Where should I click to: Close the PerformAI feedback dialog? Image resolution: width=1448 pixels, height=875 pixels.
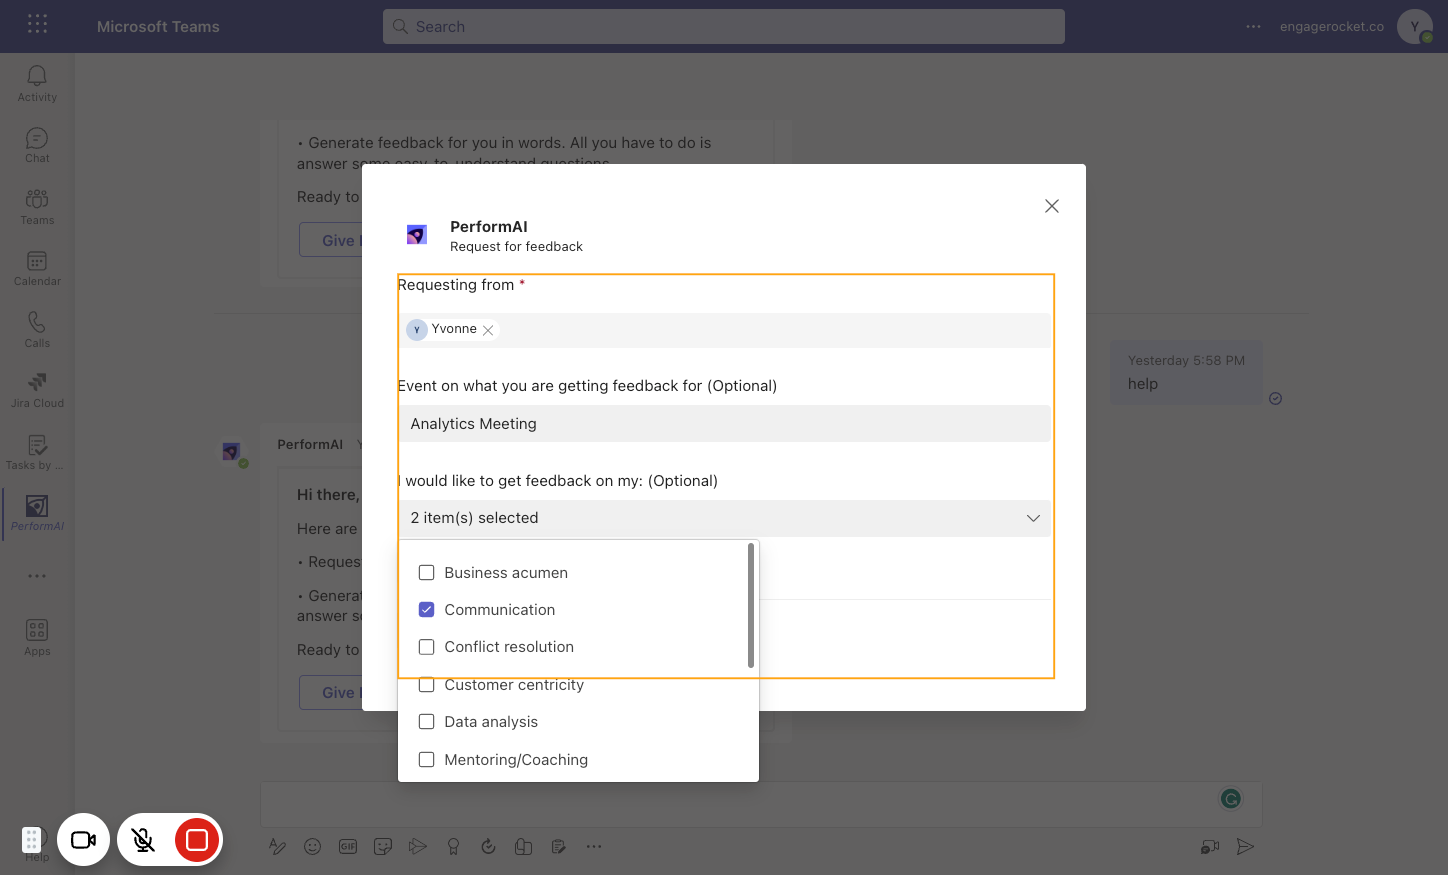(1051, 206)
